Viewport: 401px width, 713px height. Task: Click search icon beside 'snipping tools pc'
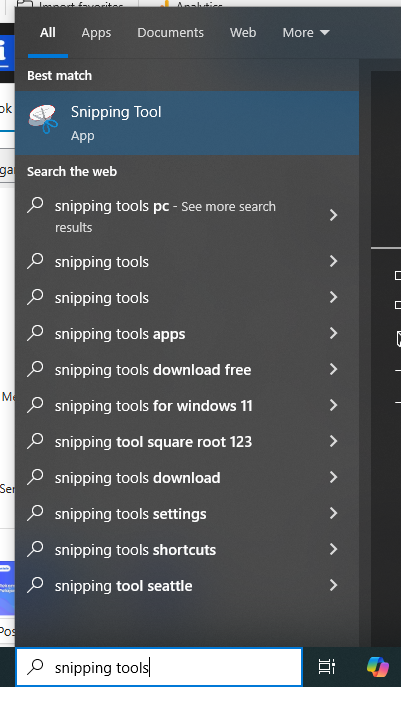35,205
